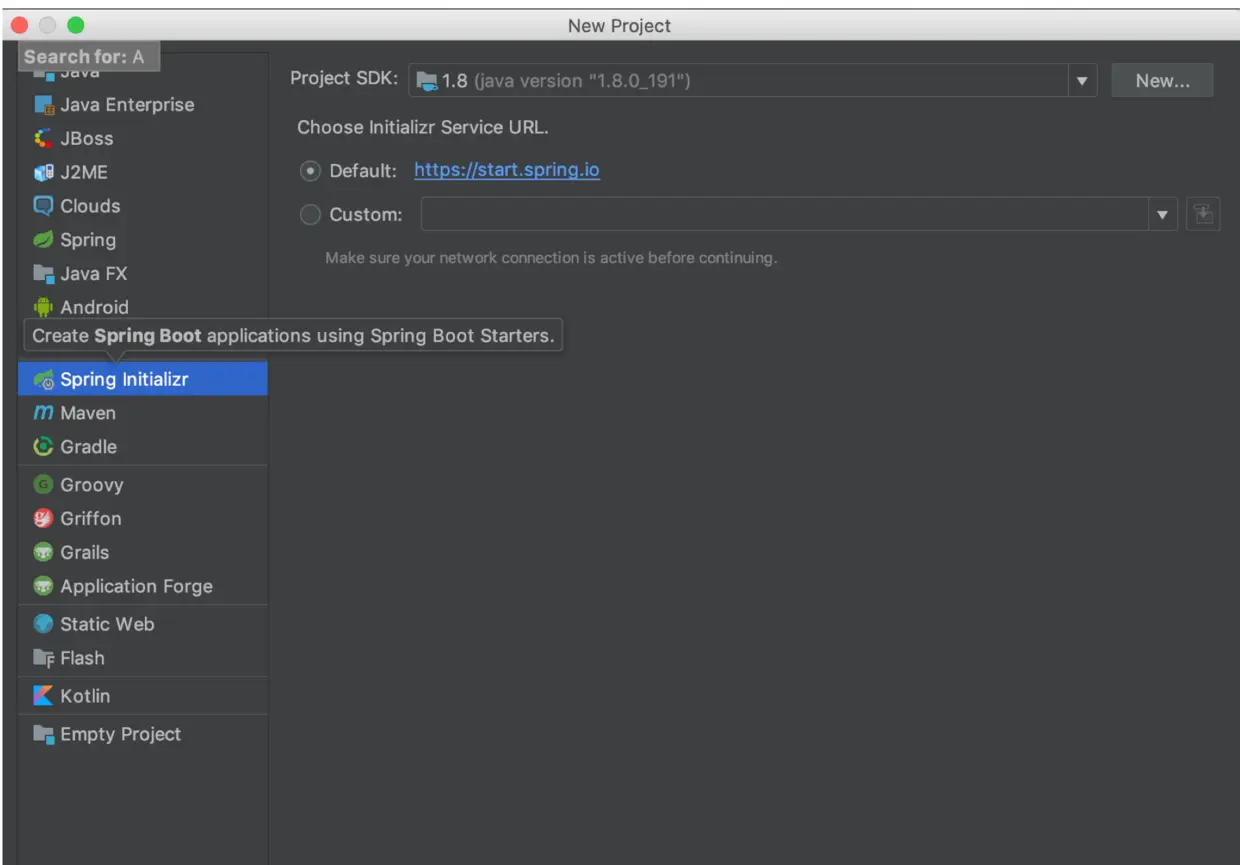The width and height of the screenshot is (1240, 865).
Task: Select Java FX project type
Action: point(143,274)
